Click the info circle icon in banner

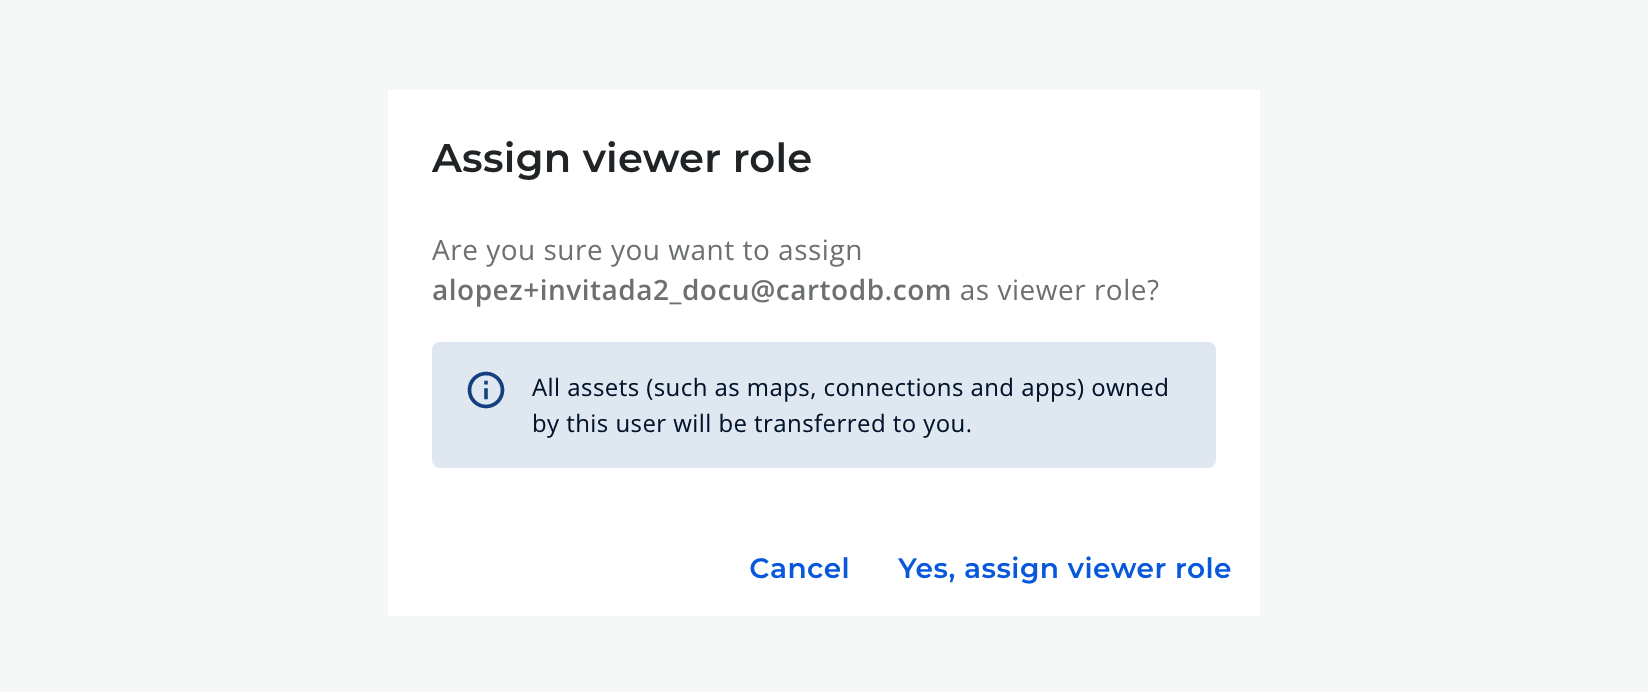point(486,390)
